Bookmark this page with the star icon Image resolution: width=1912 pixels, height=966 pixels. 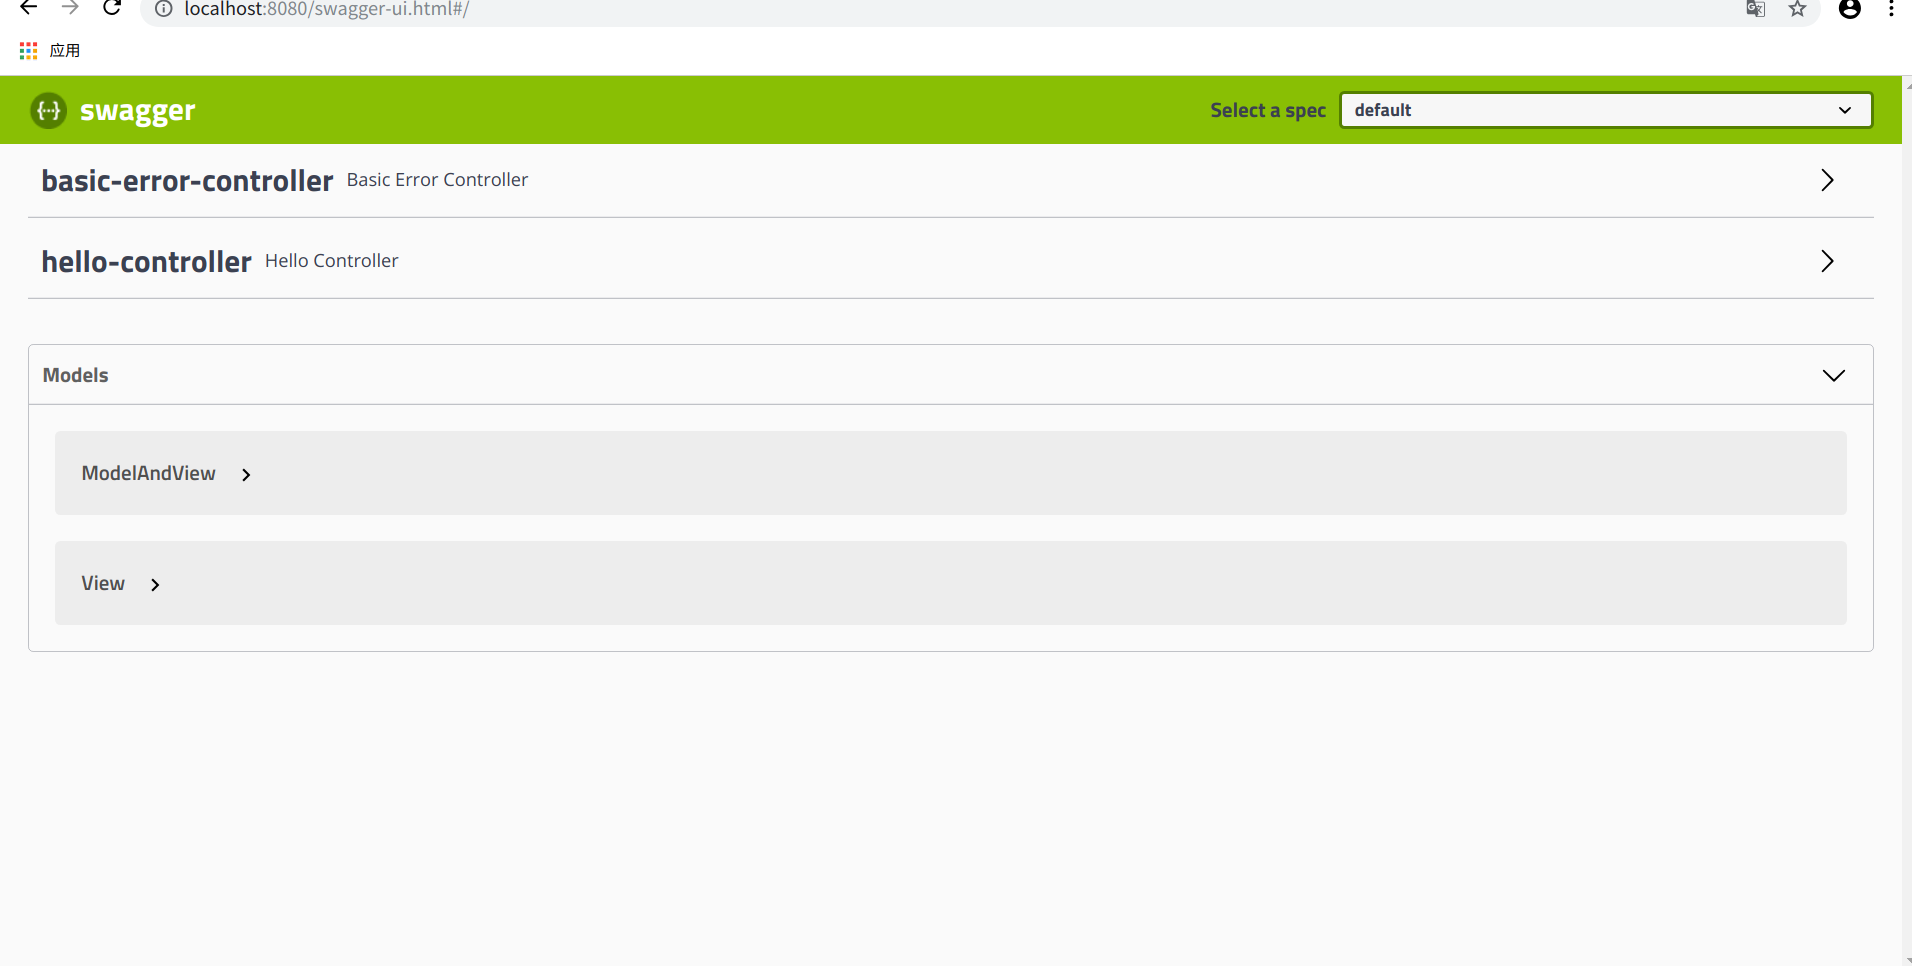click(x=1798, y=9)
